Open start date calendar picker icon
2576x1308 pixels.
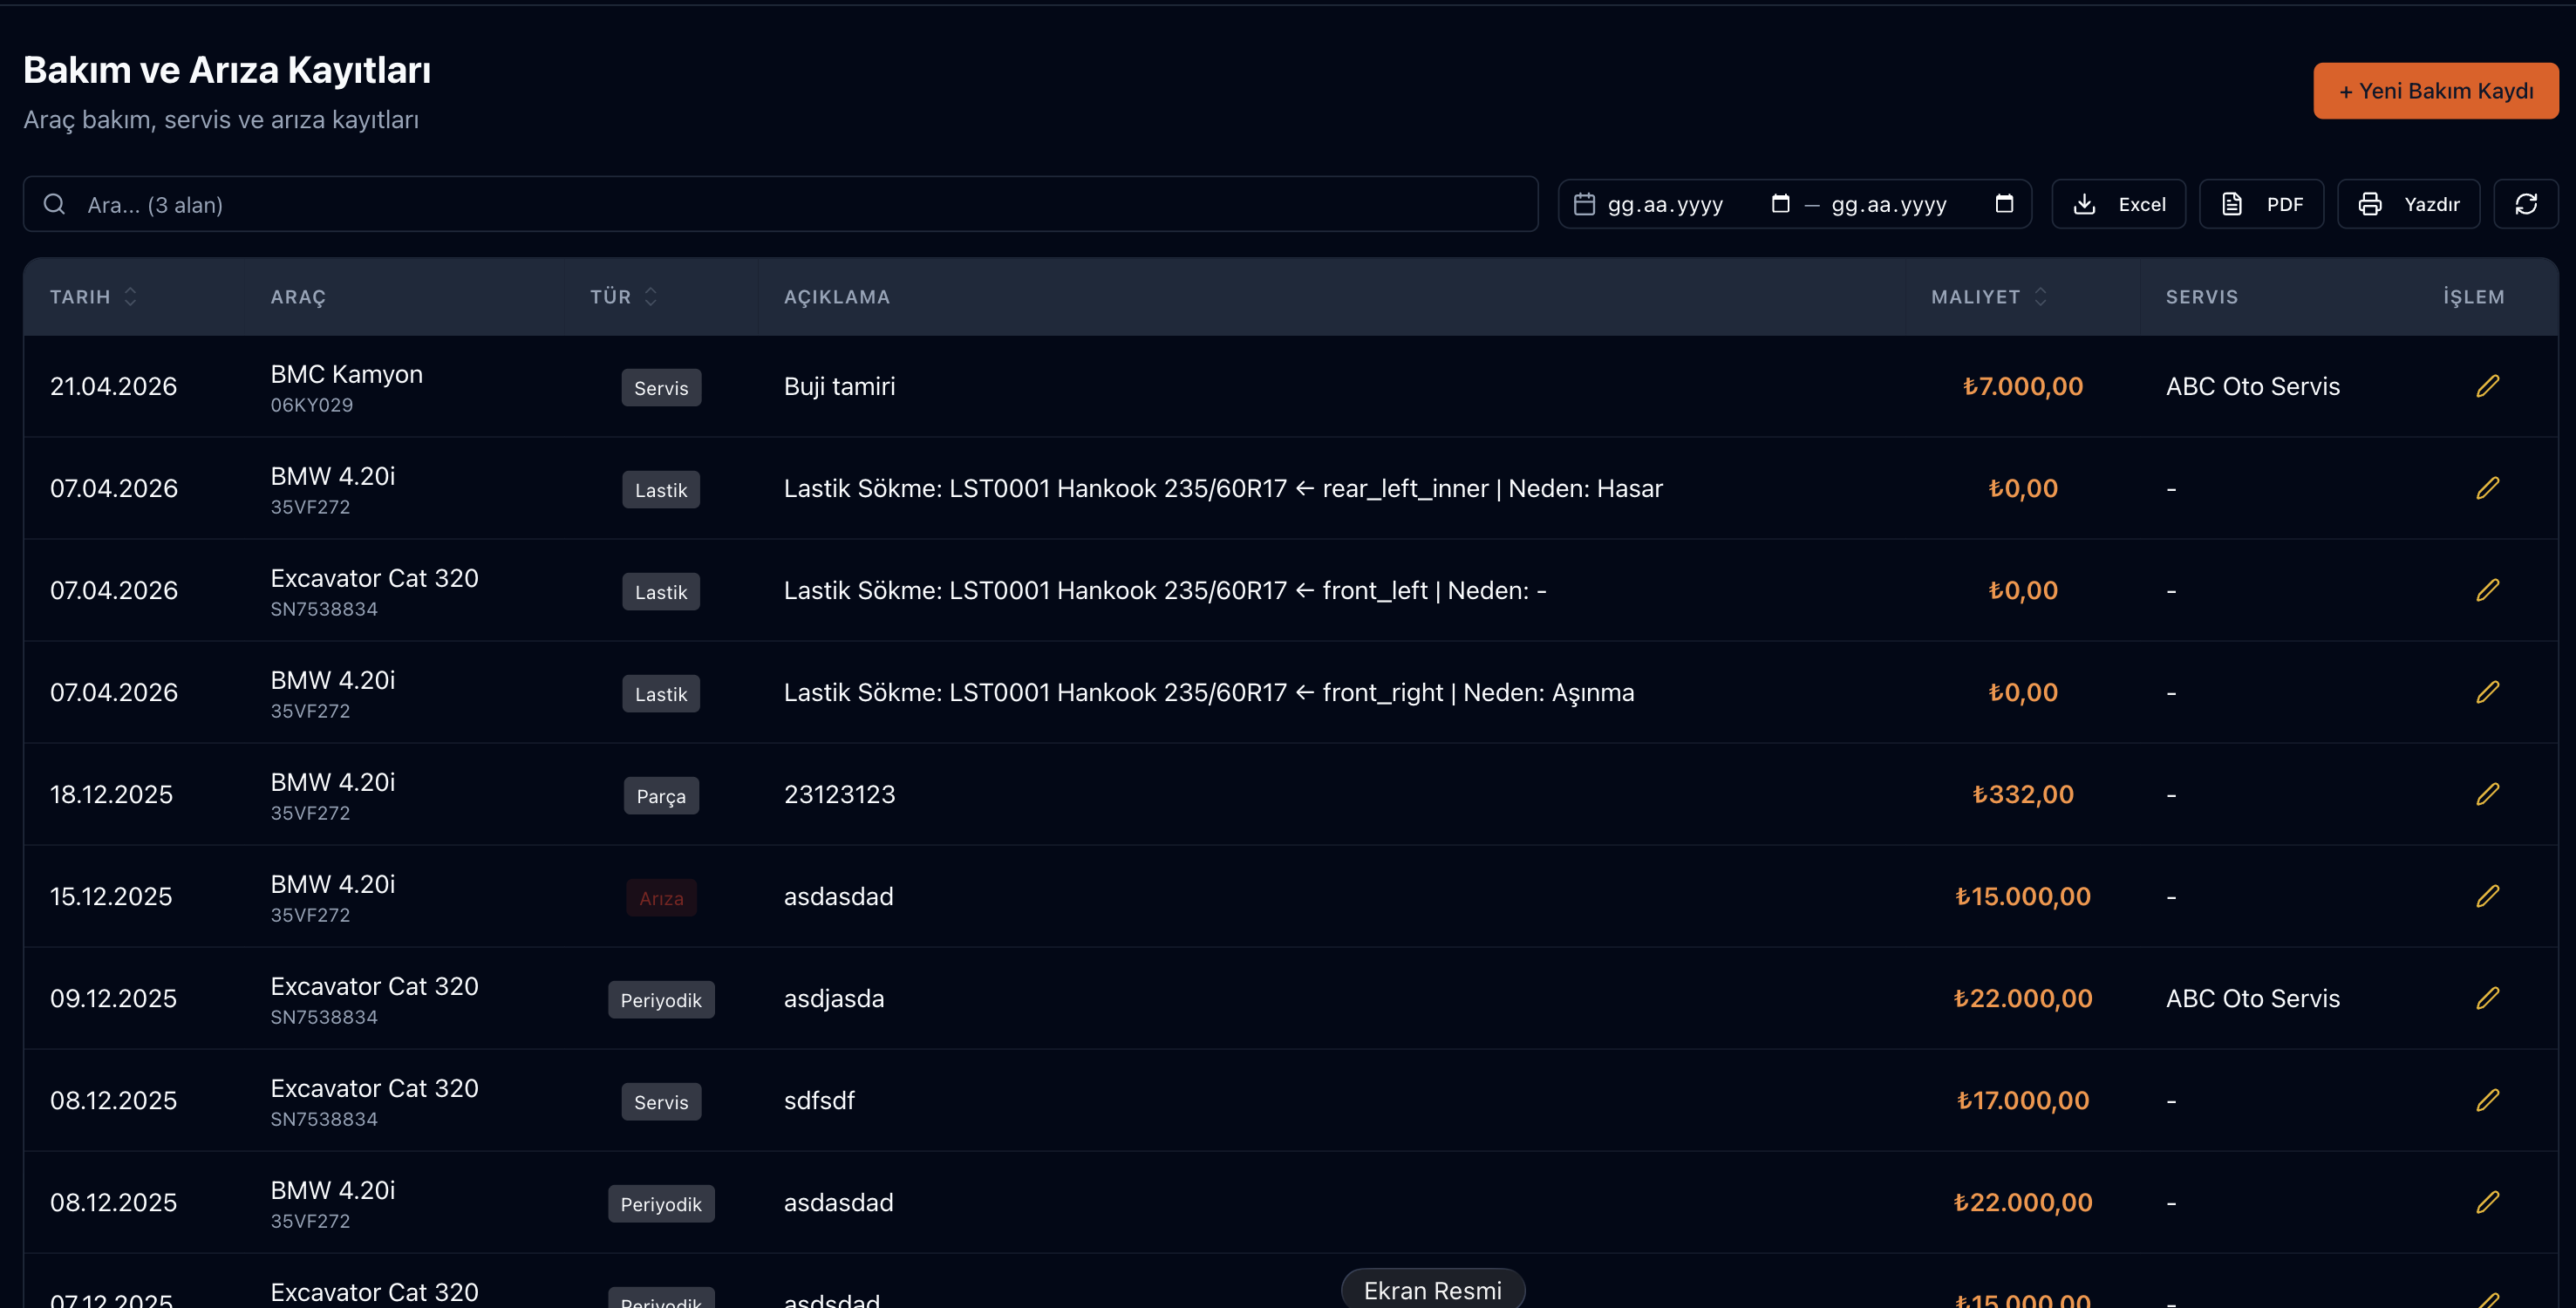click(x=1780, y=204)
